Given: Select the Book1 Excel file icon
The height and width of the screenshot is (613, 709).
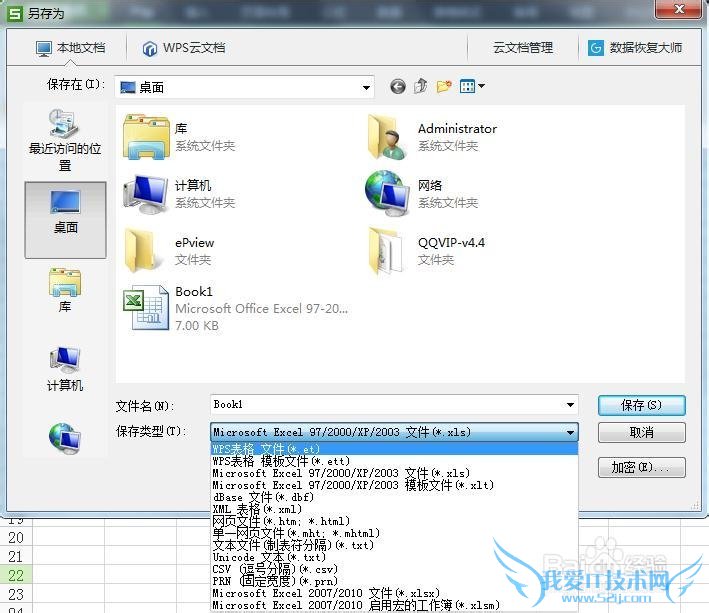Looking at the screenshot, I should (x=146, y=308).
